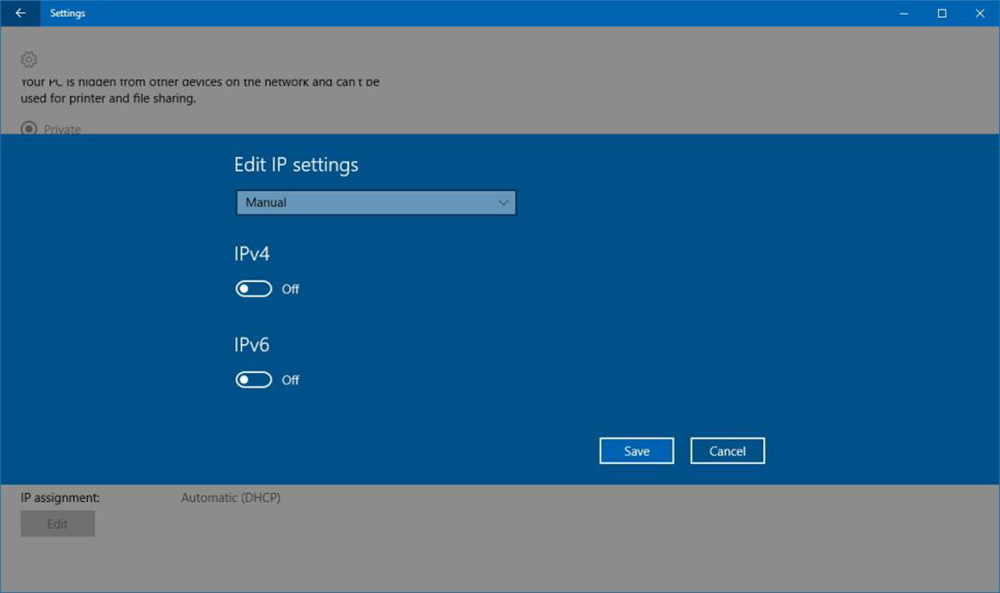Close the Settings window
Screen dimensions: 1000x593
(980, 13)
